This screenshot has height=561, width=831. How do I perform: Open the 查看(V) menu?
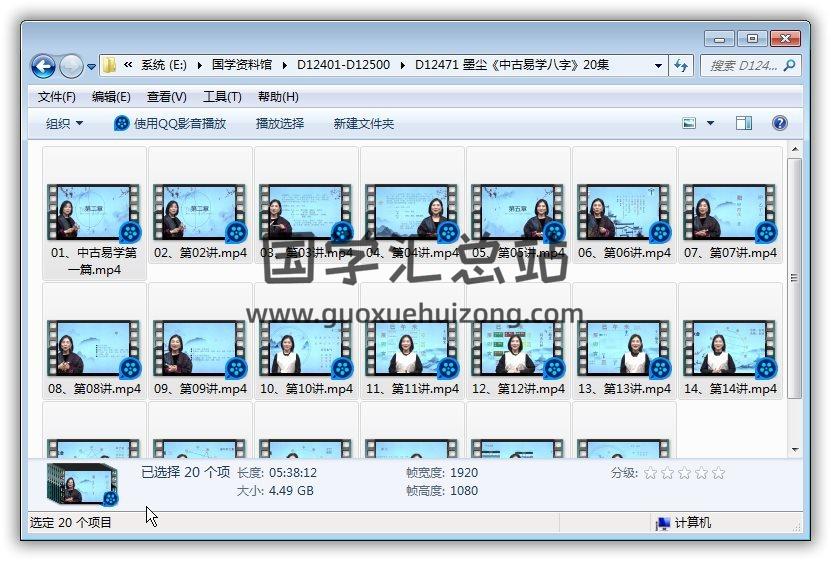pyautogui.click(x=166, y=97)
